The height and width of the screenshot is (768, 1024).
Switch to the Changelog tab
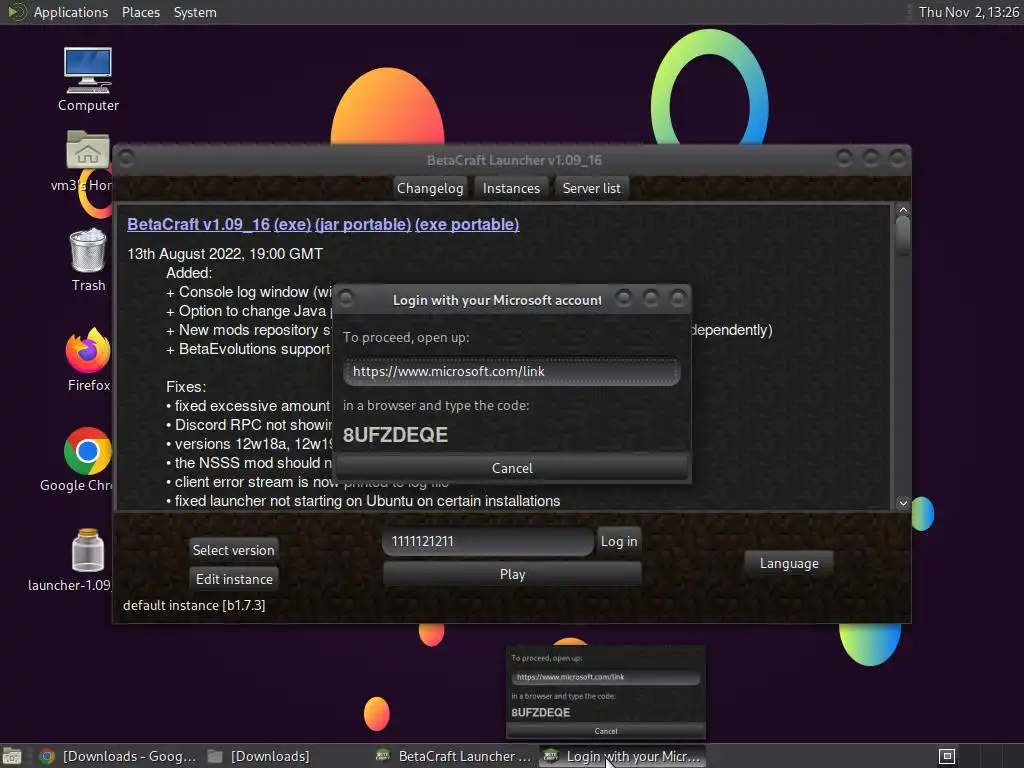point(430,188)
